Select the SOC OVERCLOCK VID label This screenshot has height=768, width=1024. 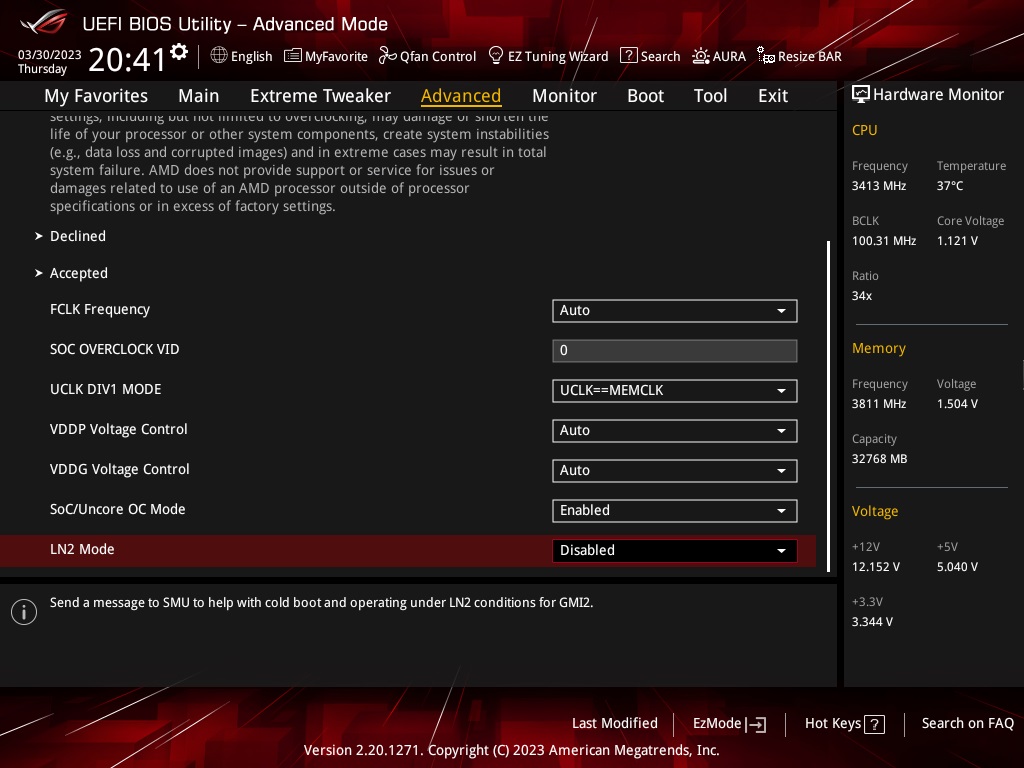click(114, 349)
